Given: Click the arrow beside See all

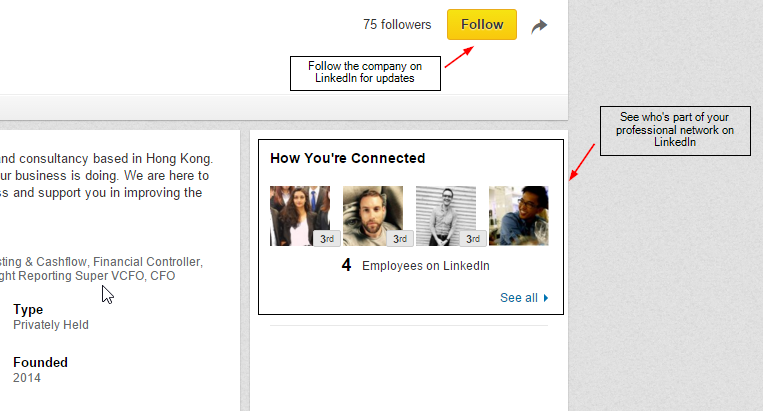Looking at the screenshot, I should tap(546, 298).
